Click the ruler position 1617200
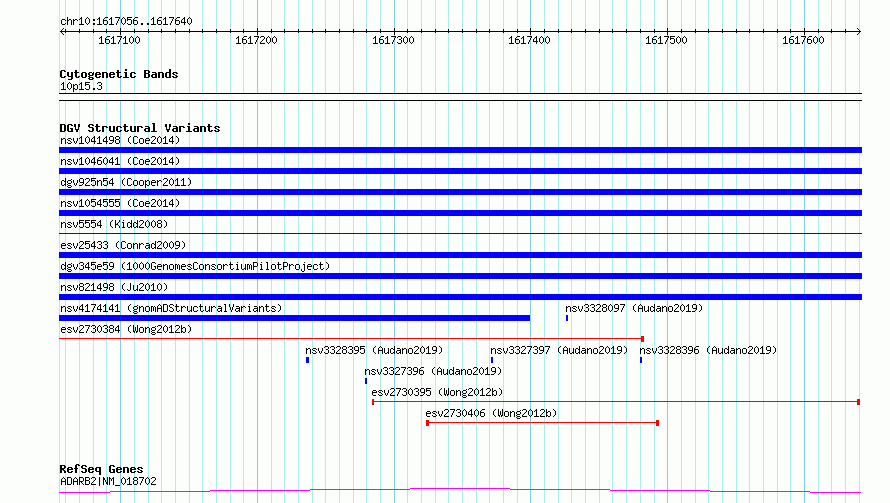 tap(256, 40)
